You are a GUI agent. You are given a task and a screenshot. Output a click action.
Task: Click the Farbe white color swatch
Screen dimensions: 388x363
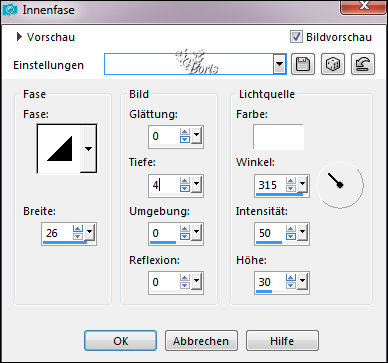pyautogui.click(x=278, y=137)
